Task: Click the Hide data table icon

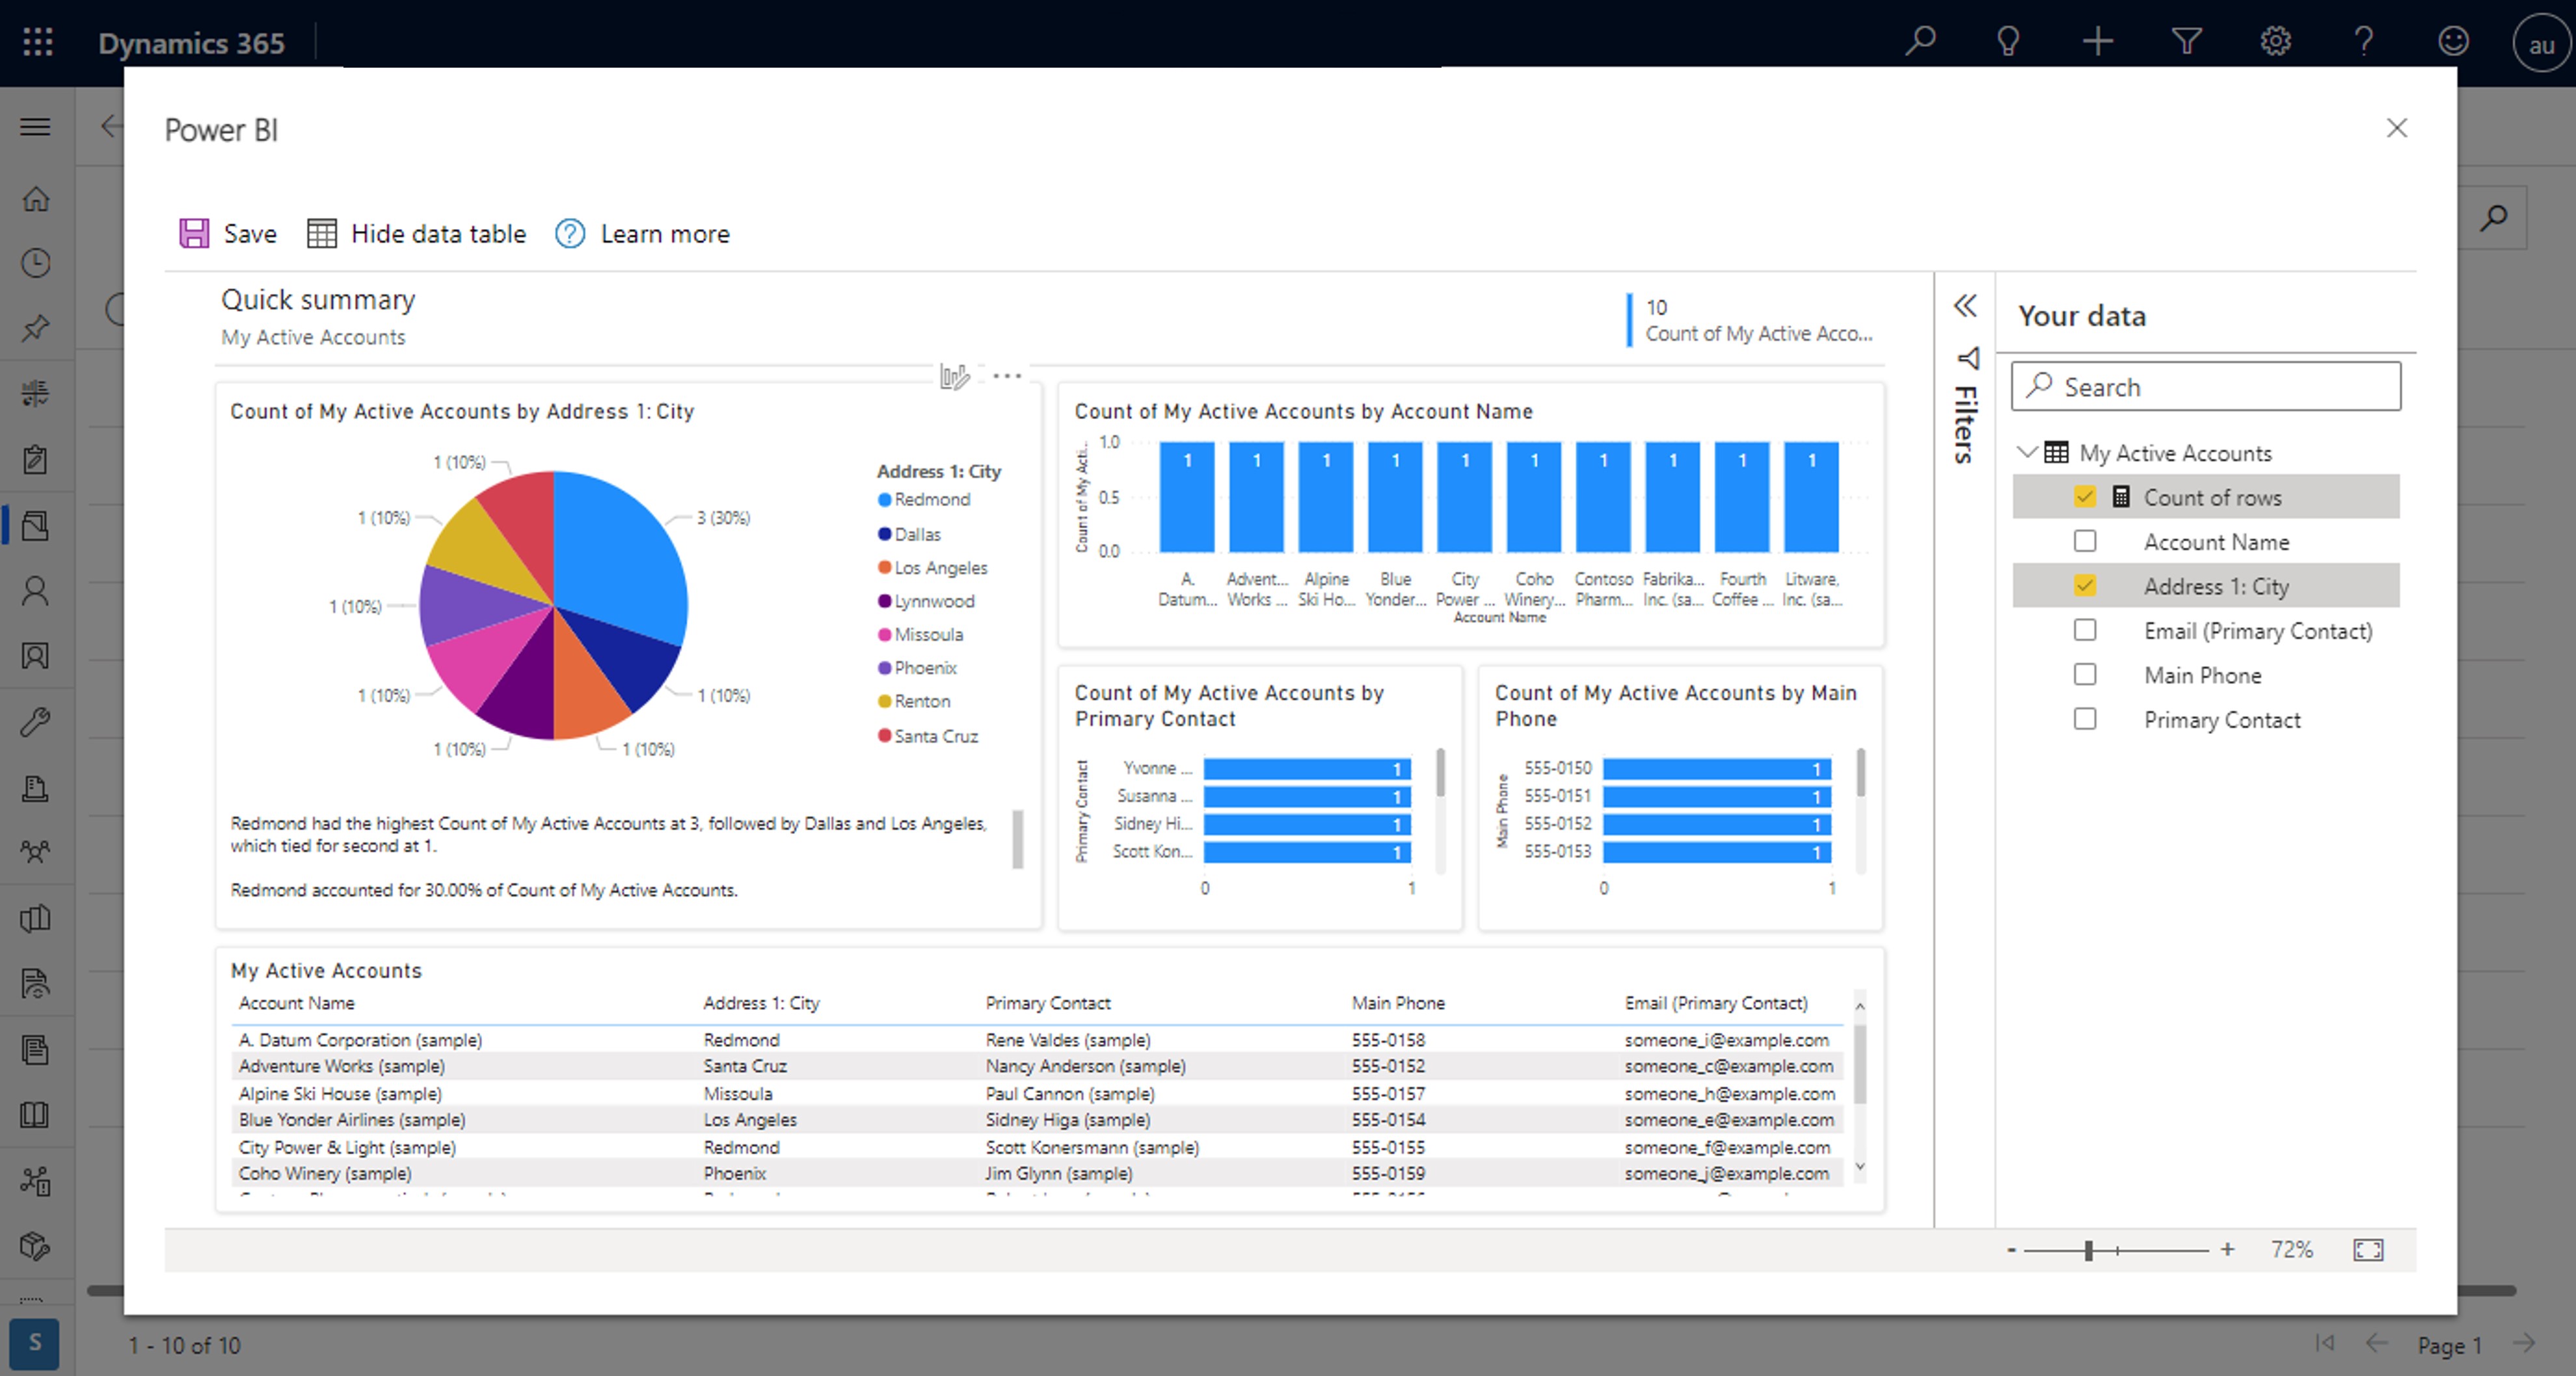Action: (321, 233)
